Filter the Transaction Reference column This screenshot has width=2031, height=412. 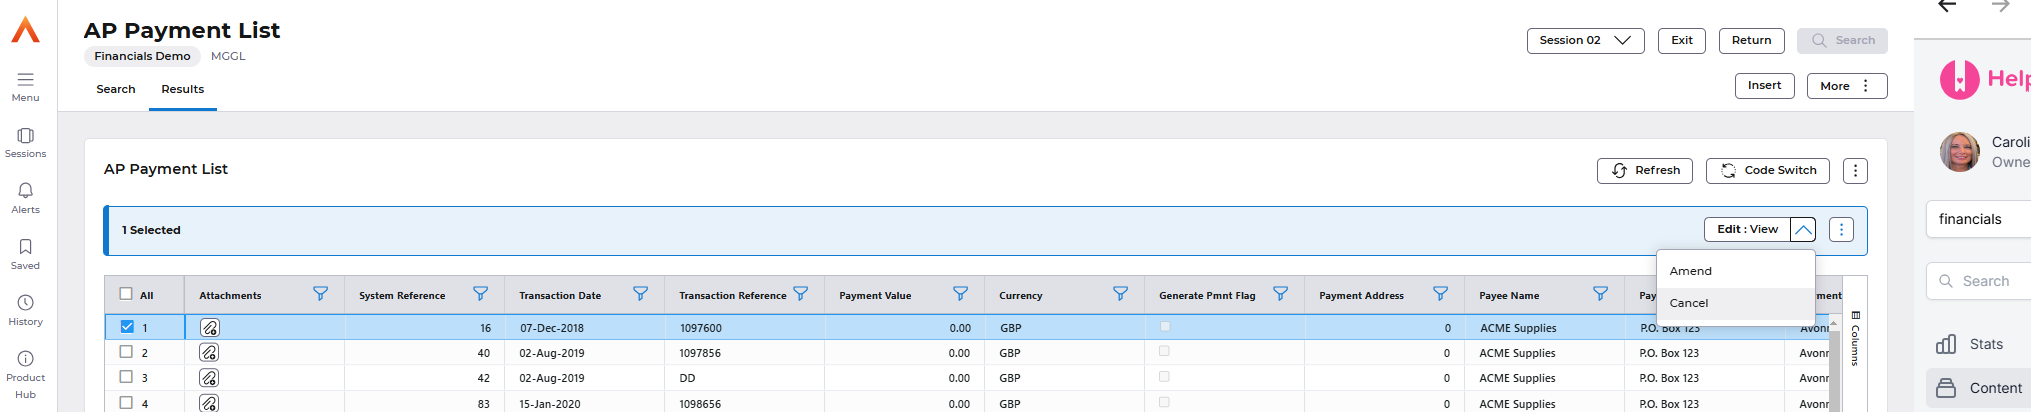click(800, 294)
